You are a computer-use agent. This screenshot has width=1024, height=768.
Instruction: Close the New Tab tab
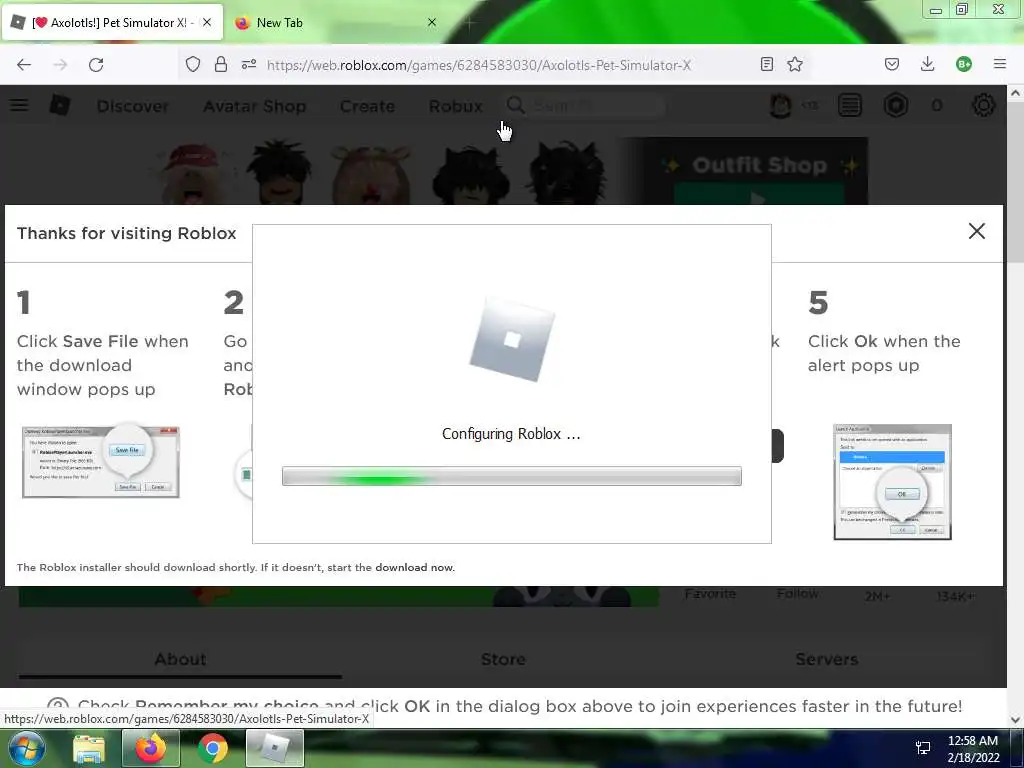432,22
